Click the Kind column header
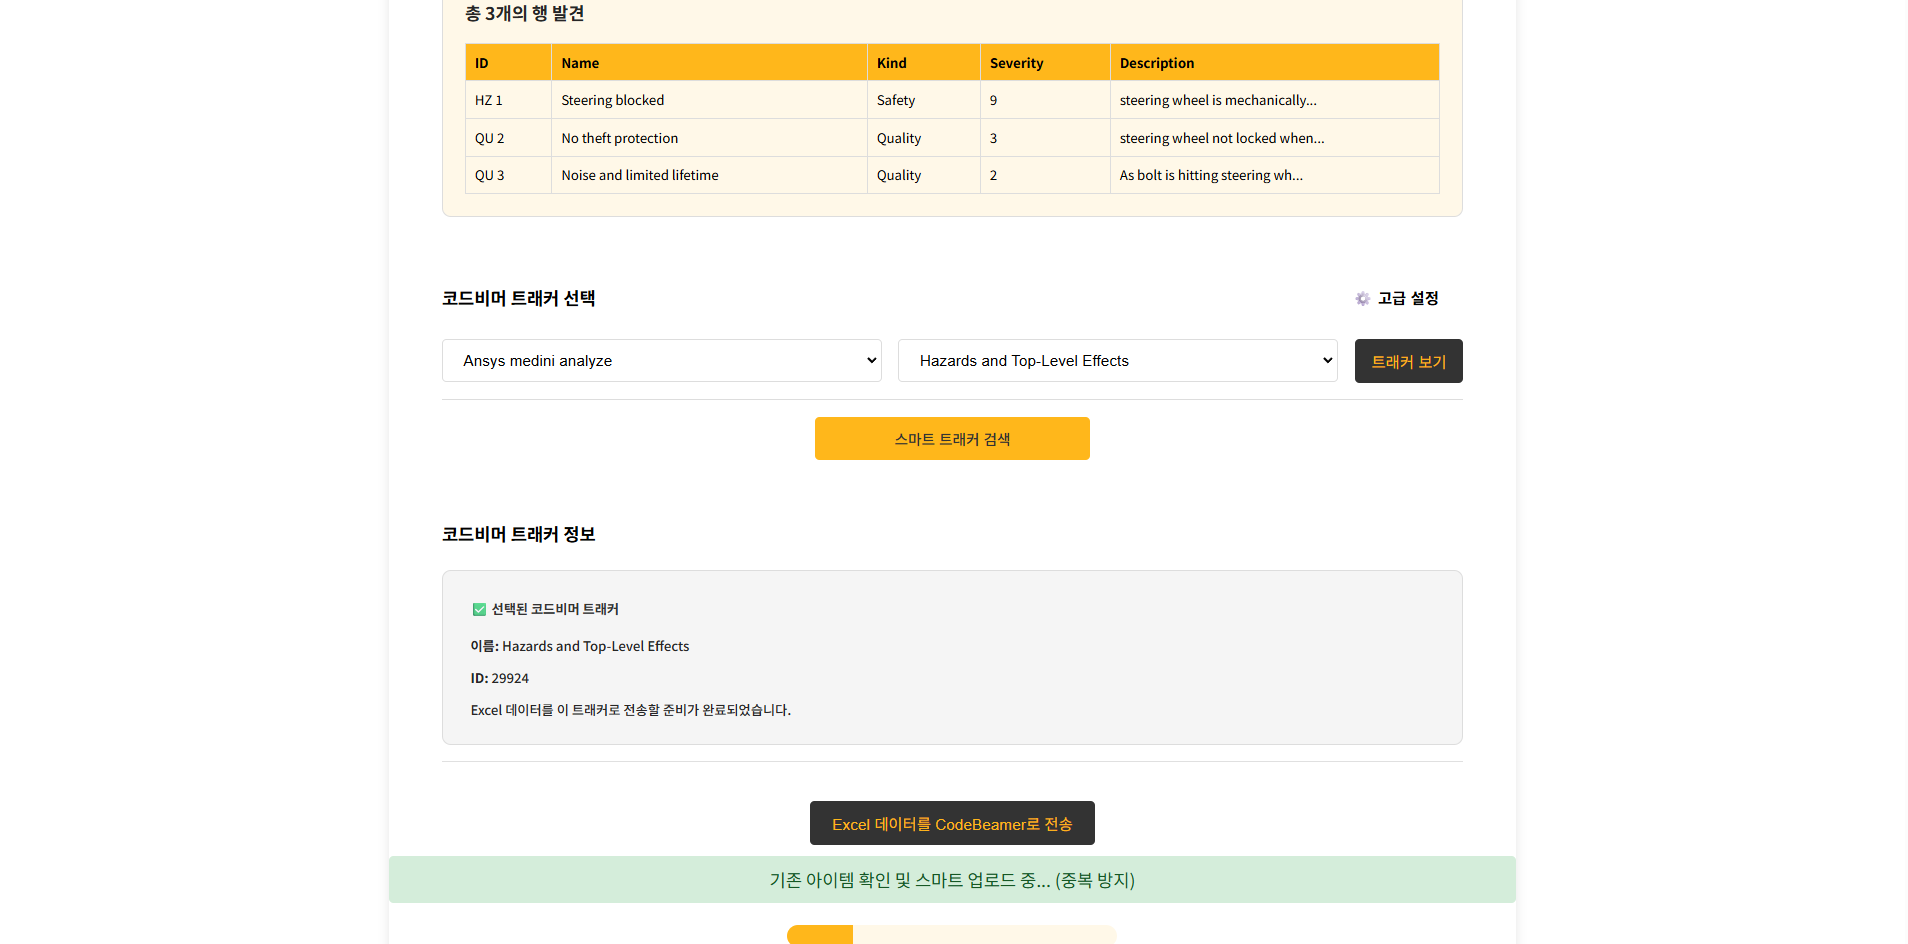Viewport: 1908px width, 944px height. [891, 62]
